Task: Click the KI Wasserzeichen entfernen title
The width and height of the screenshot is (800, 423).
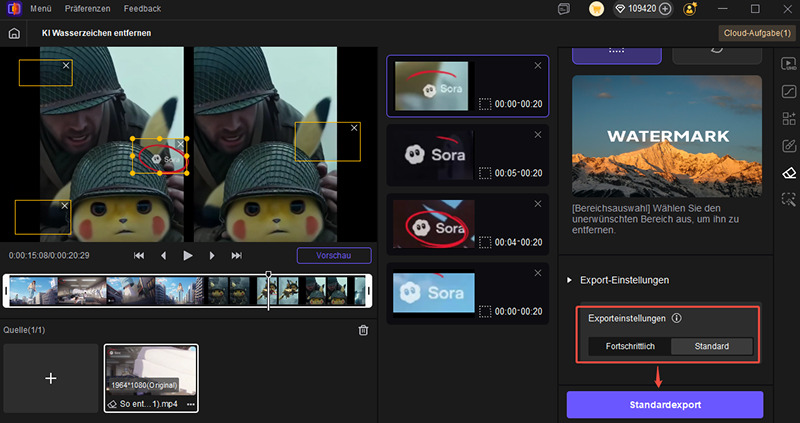Action: click(x=96, y=33)
